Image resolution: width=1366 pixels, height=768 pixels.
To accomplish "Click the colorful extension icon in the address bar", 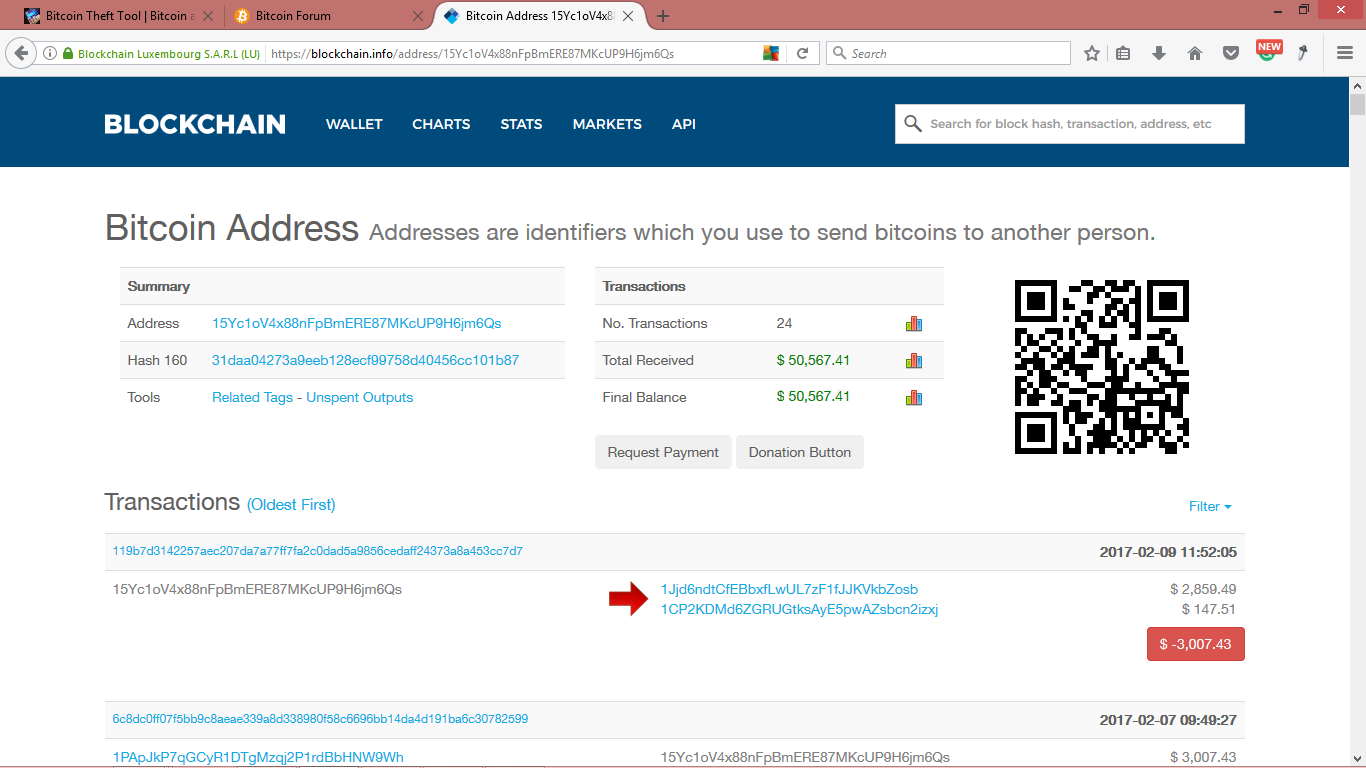I will (771, 54).
